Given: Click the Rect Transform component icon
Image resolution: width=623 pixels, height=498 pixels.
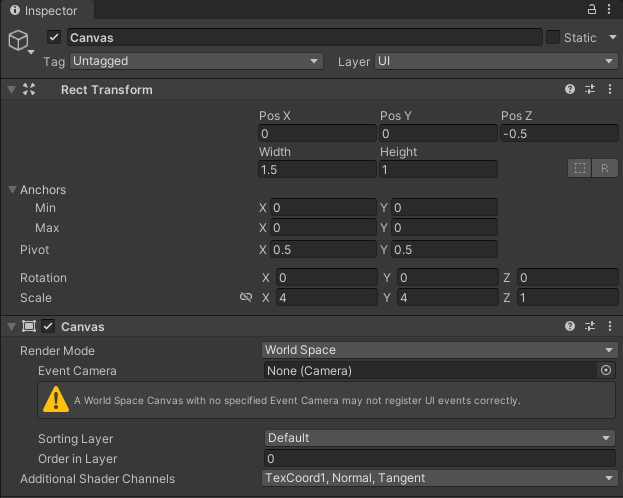Looking at the screenshot, I should click(29, 89).
